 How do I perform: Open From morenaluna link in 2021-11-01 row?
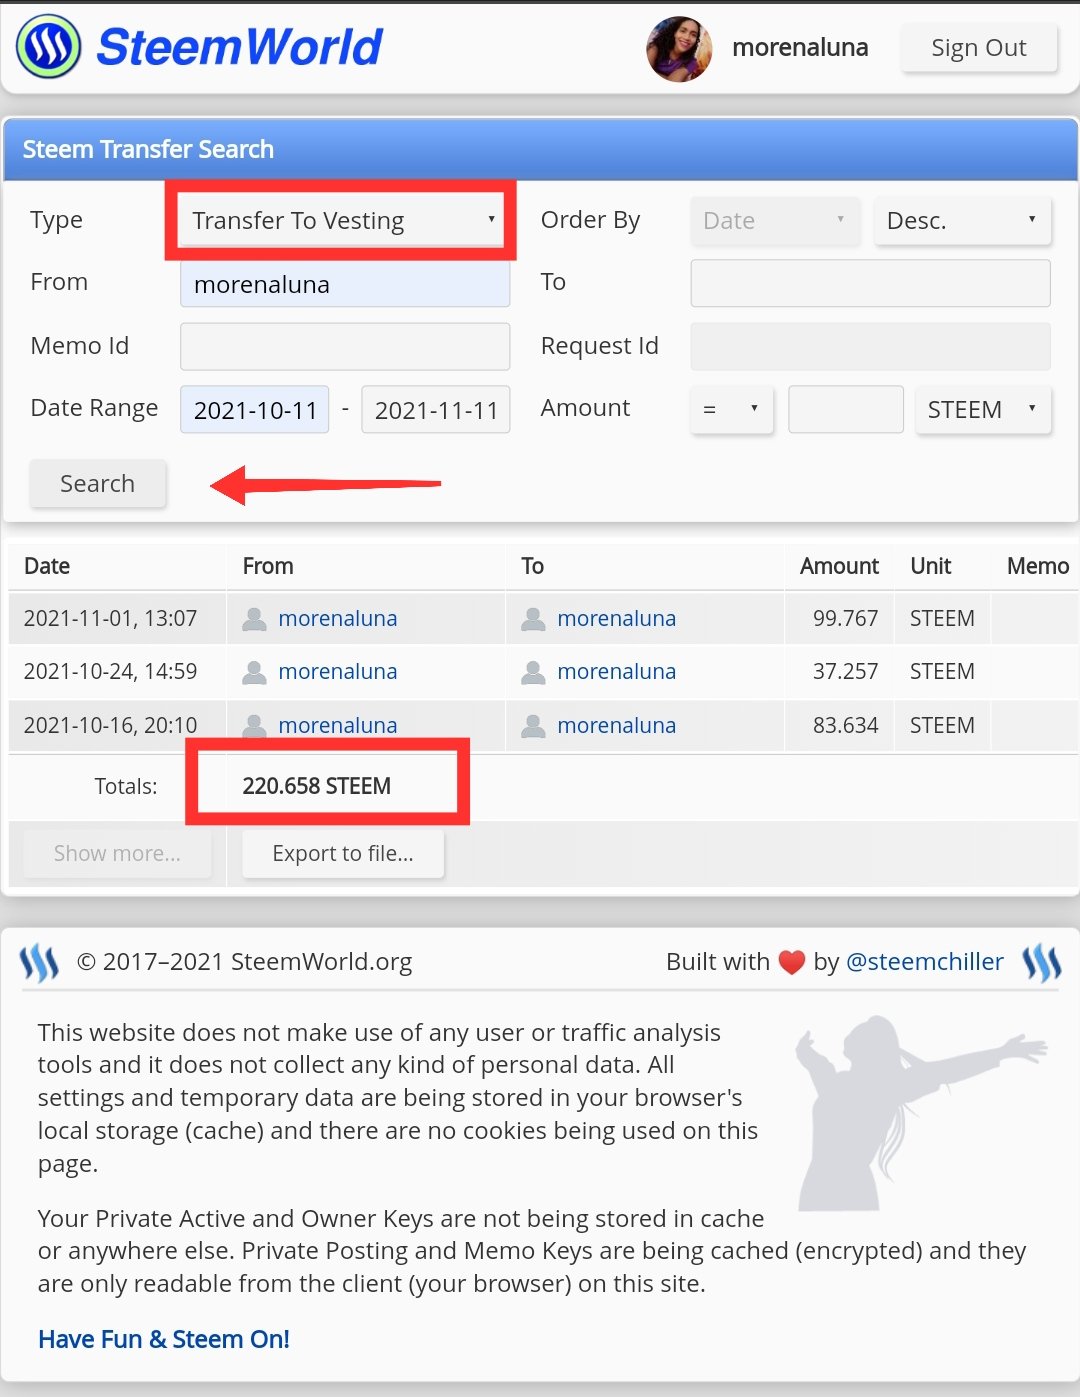[x=338, y=619]
